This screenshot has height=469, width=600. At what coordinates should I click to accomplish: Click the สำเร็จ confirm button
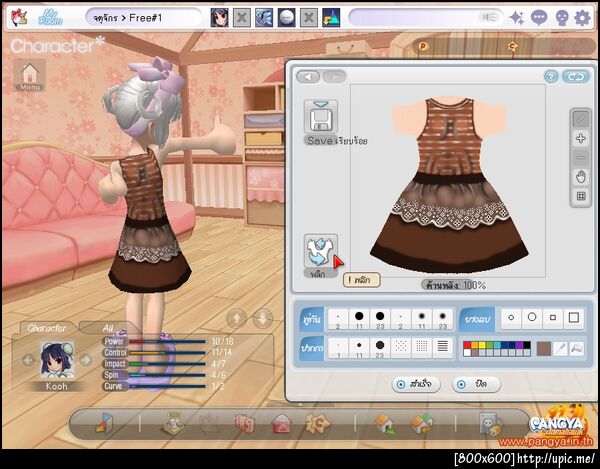(416, 384)
